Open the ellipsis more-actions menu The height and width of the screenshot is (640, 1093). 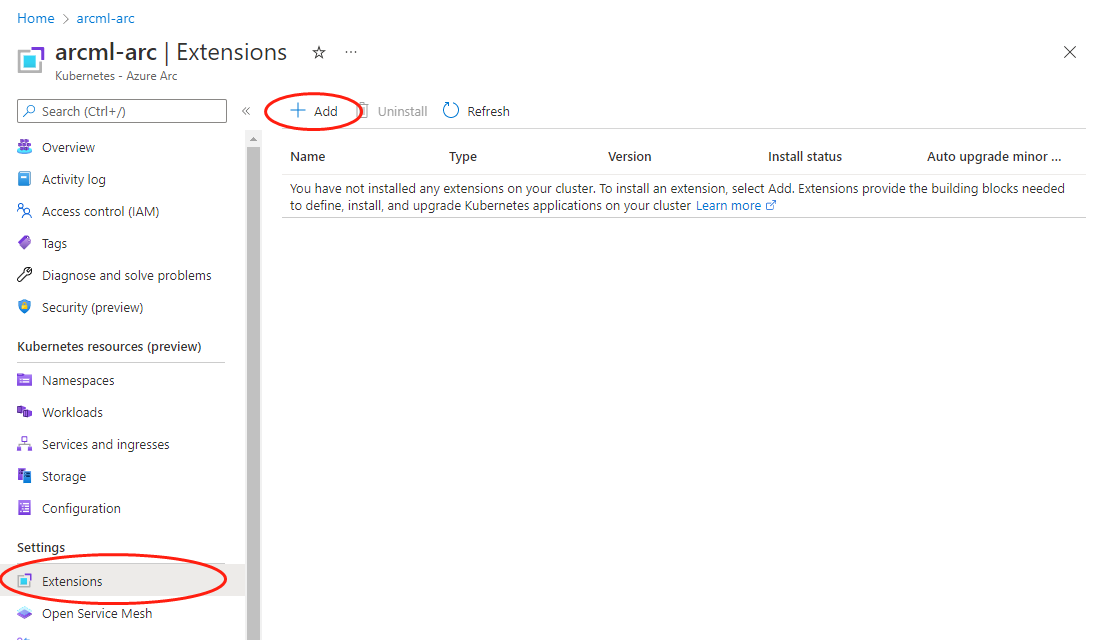[350, 52]
